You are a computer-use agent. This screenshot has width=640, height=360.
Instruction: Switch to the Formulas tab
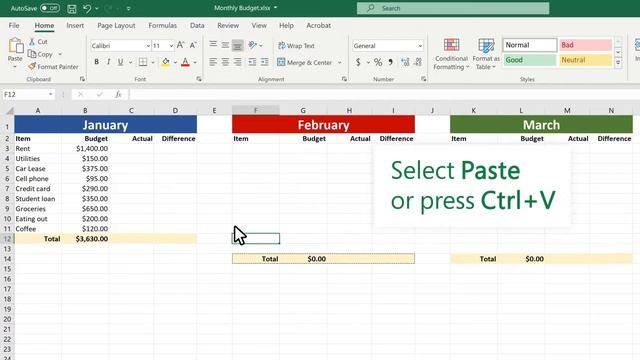pyautogui.click(x=162, y=25)
